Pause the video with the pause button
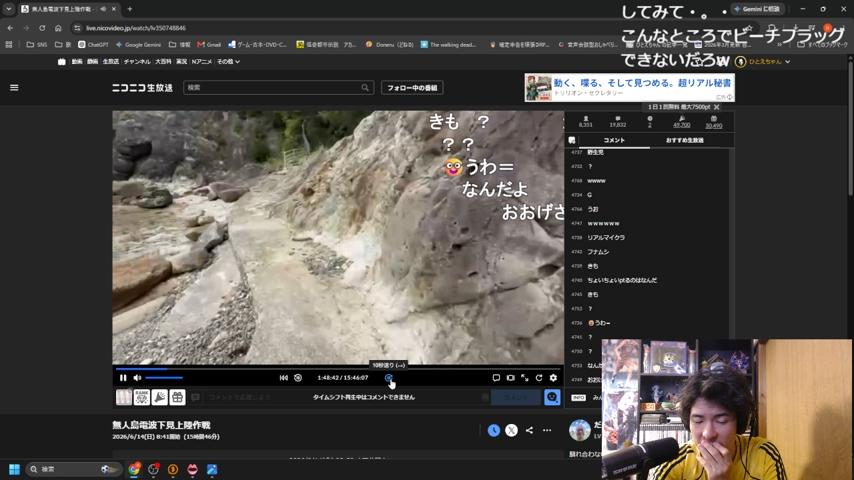Image resolution: width=854 pixels, height=480 pixels. (123, 378)
